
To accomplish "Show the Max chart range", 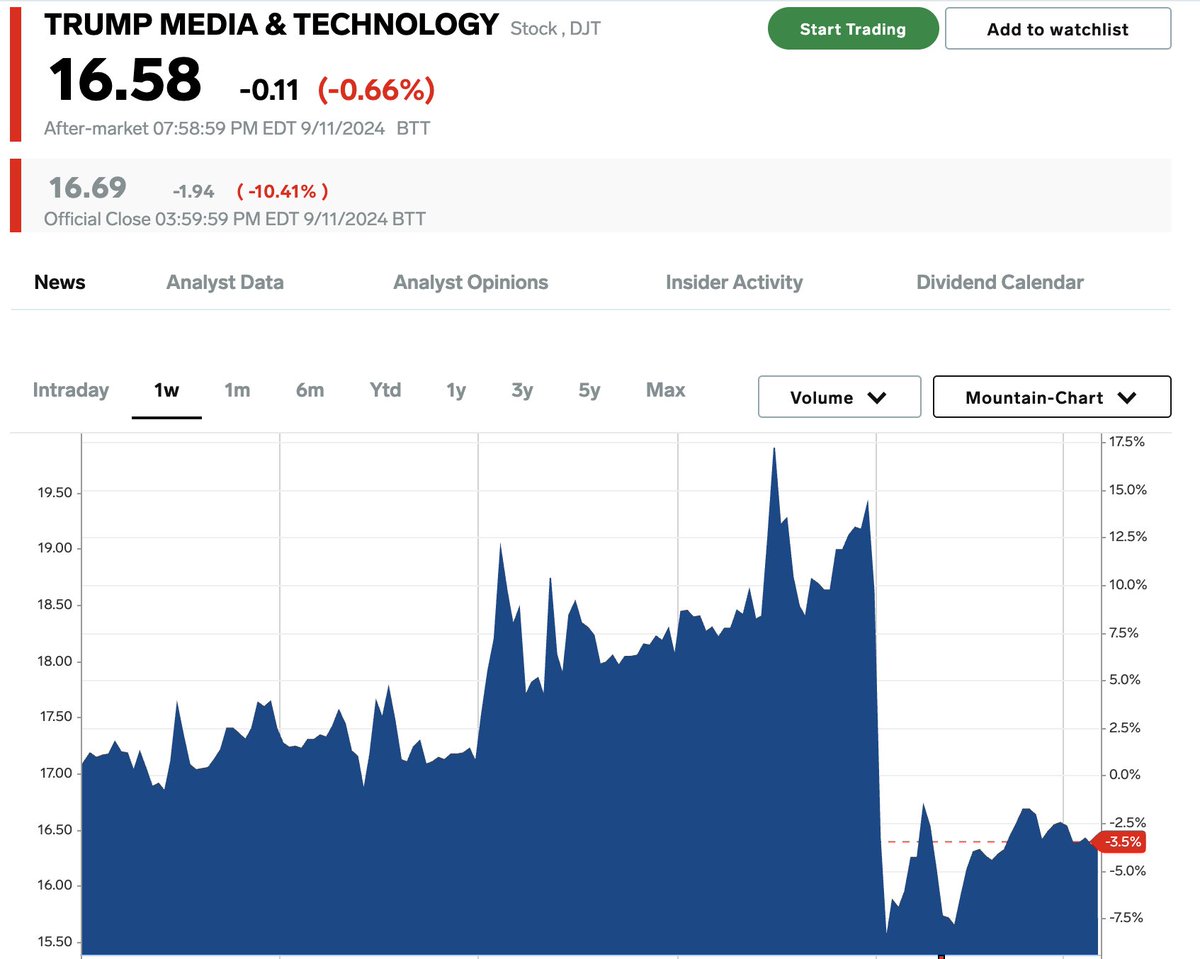I will click(x=666, y=390).
